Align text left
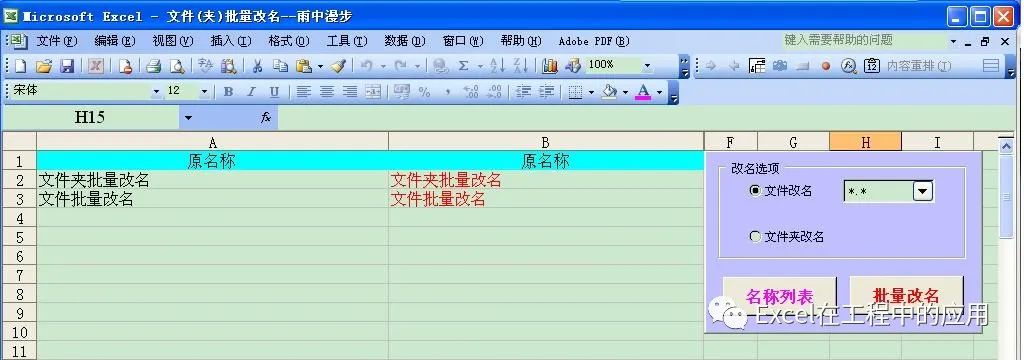Screen dimensions: 1024x360 [x=303, y=92]
